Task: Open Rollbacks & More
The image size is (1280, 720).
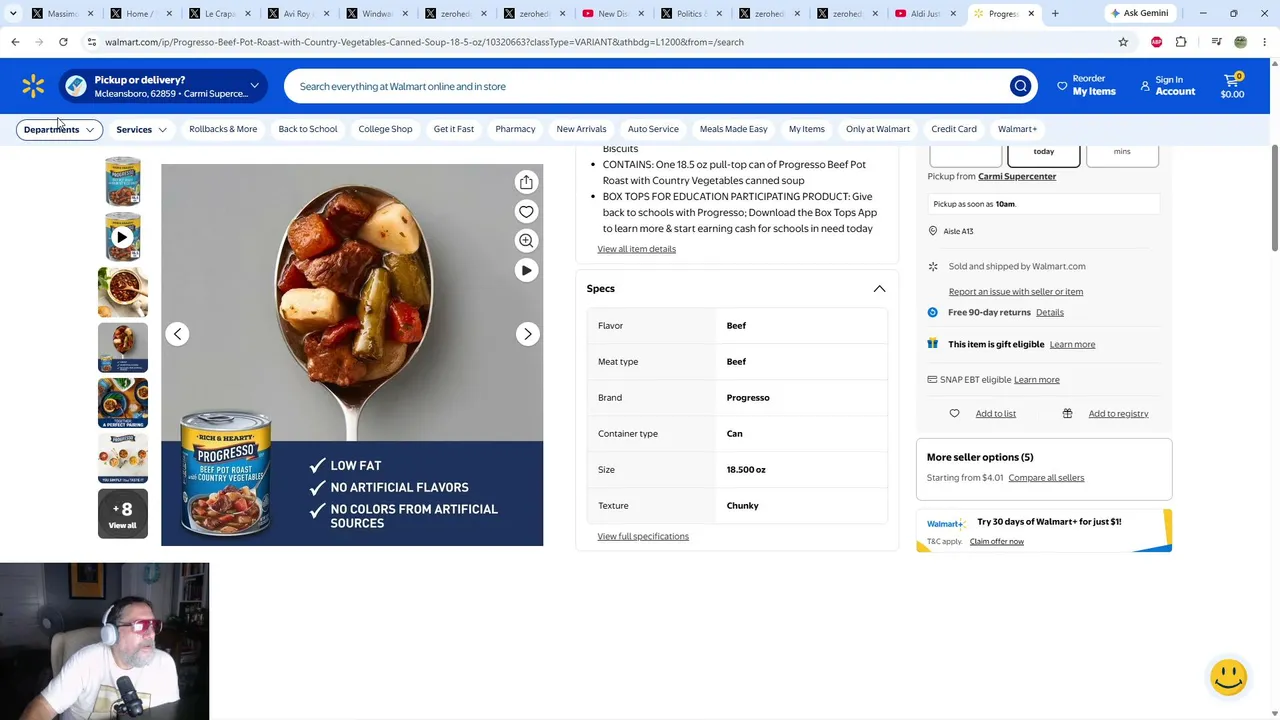Action: coord(223,129)
